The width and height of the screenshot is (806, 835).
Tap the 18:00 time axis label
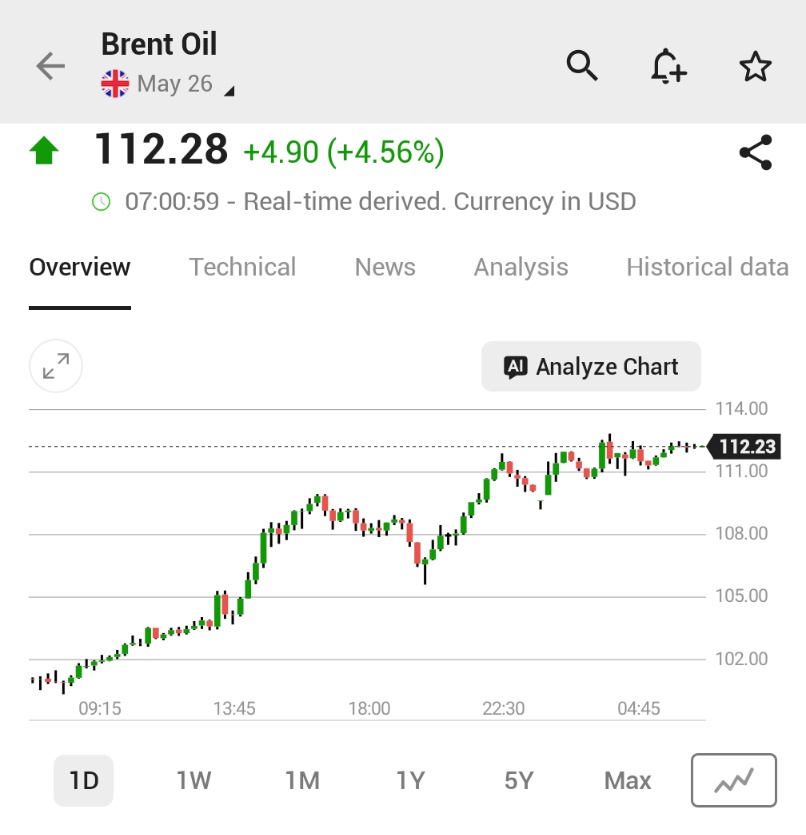click(x=369, y=709)
